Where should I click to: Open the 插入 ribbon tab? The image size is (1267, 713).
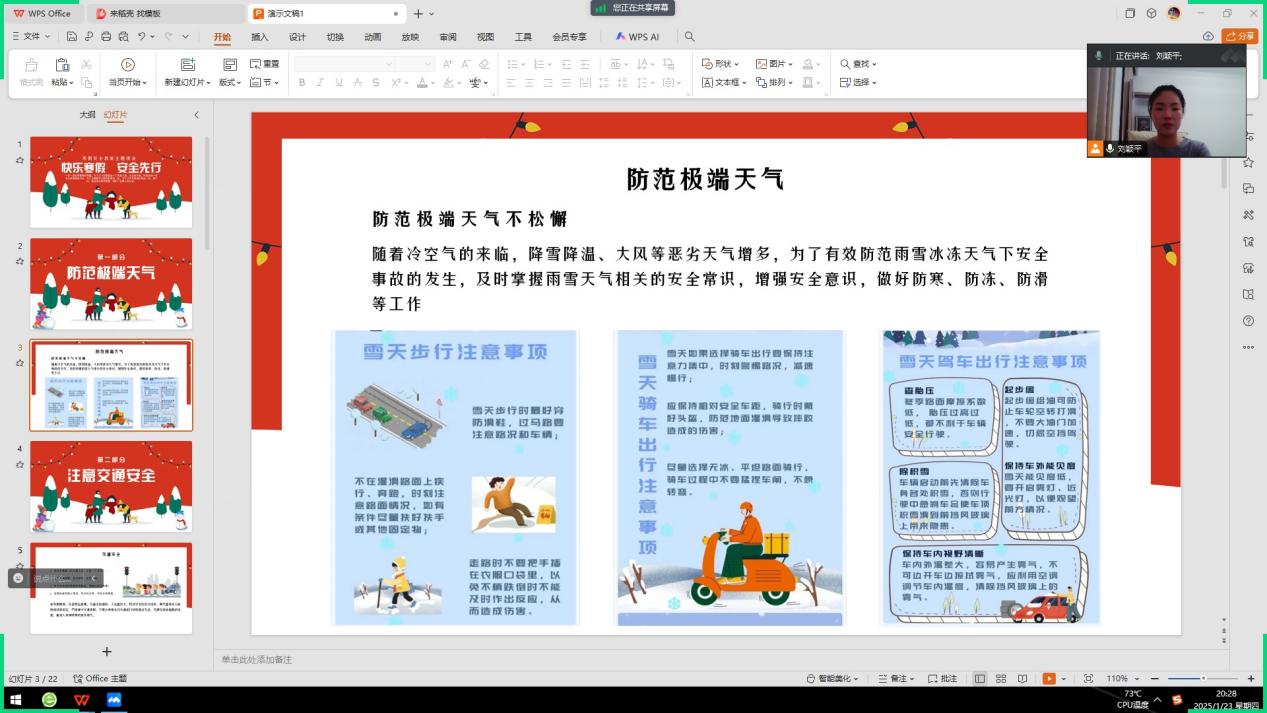(x=259, y=37)
